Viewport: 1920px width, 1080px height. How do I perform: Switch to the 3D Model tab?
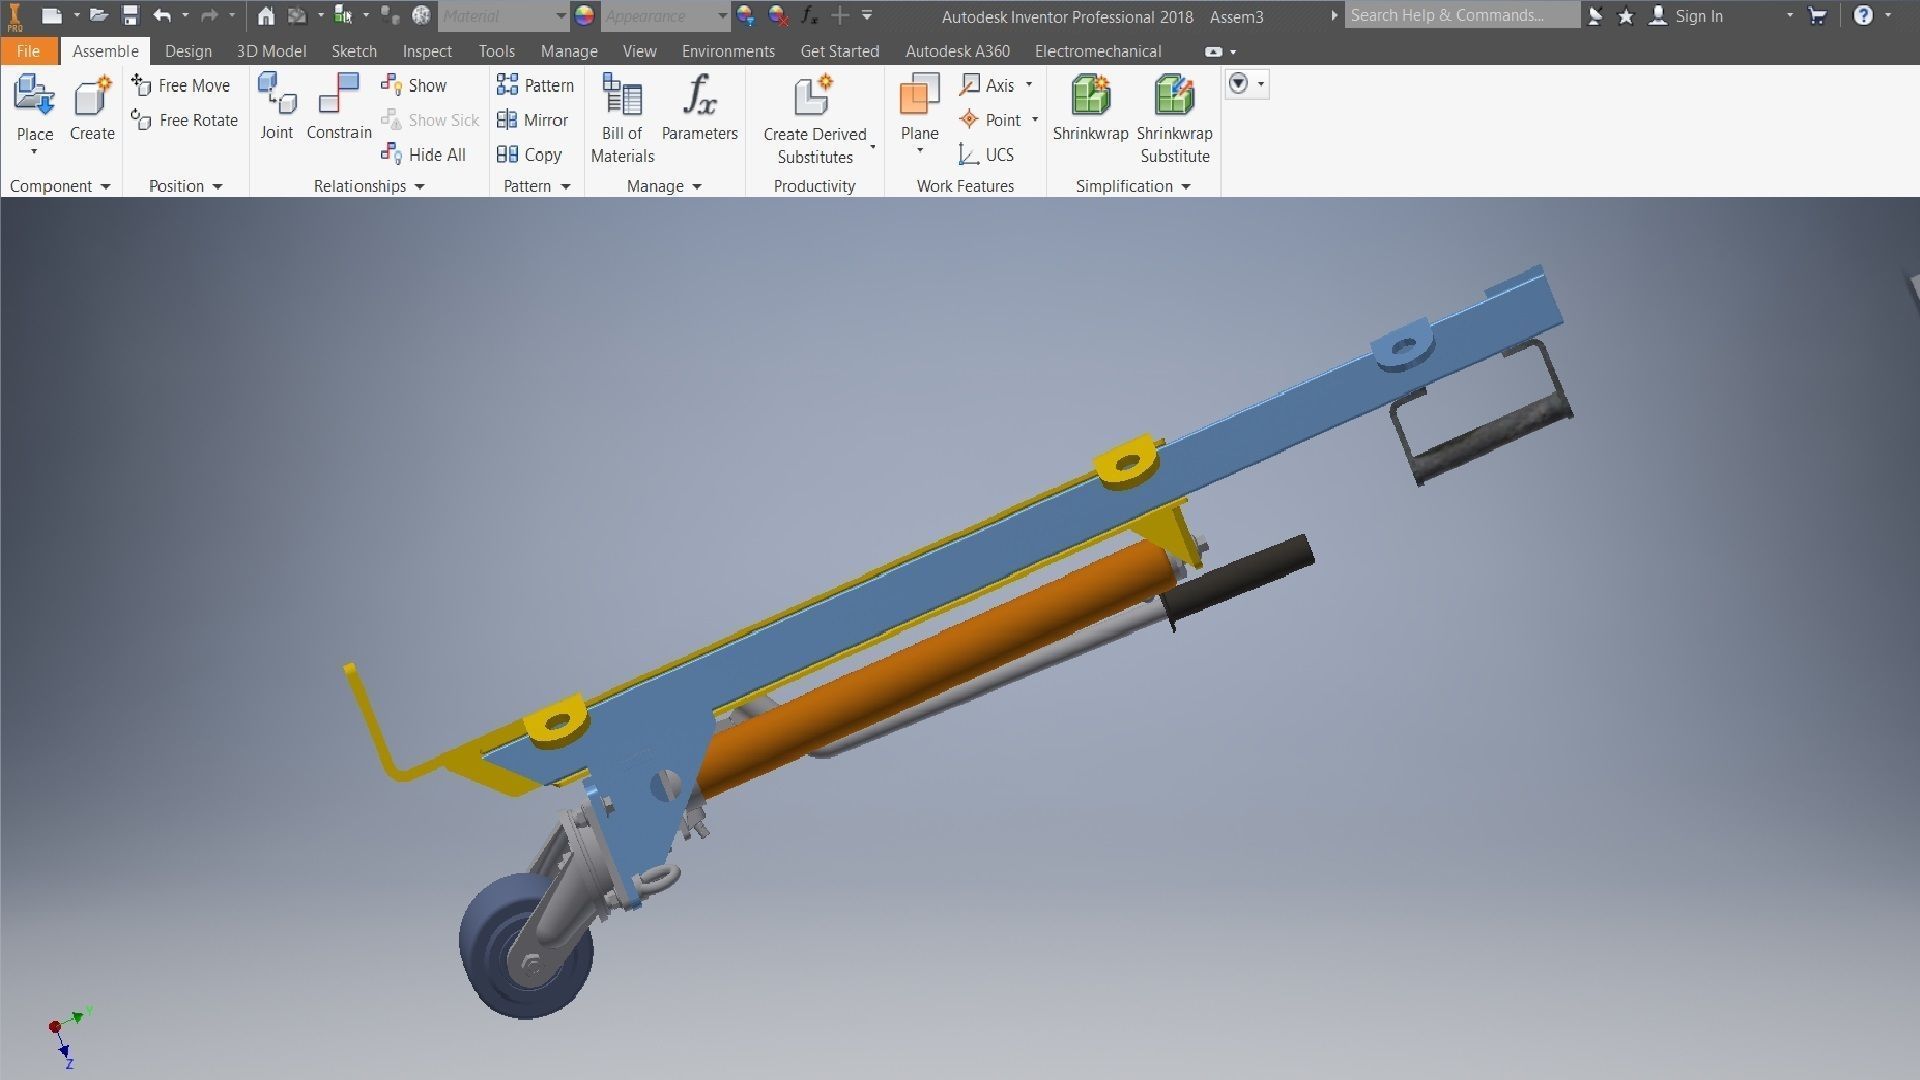271,51
